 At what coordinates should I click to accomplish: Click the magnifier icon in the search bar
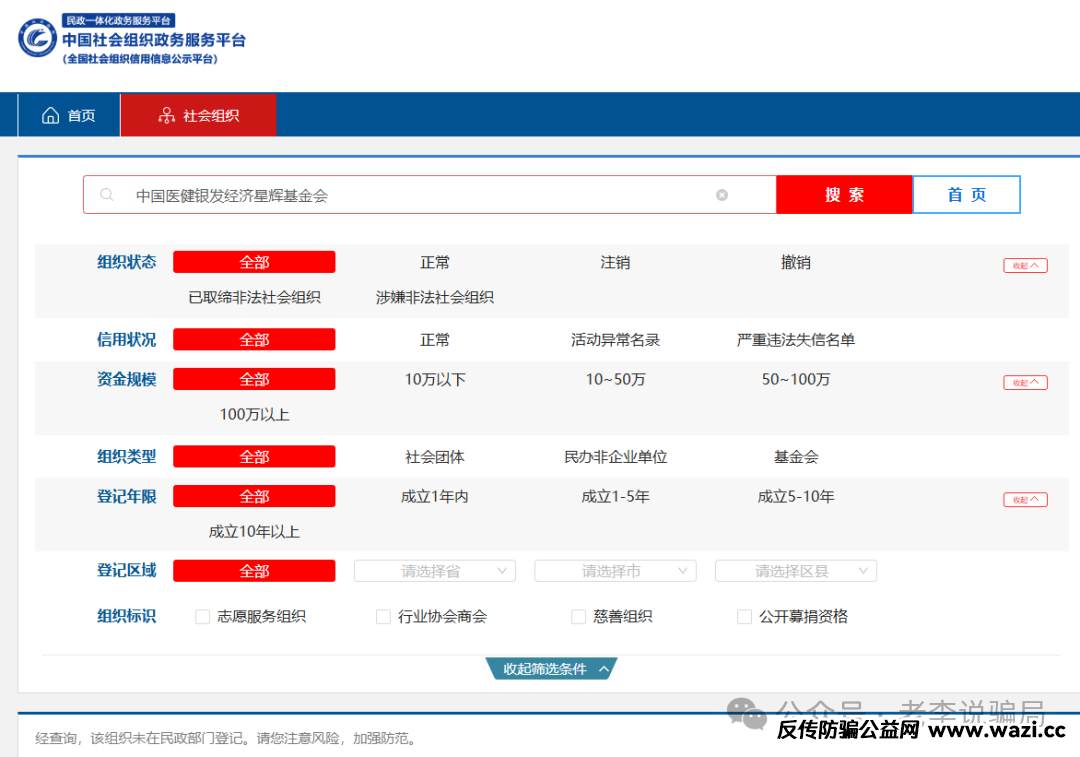[x=107, y=194]
